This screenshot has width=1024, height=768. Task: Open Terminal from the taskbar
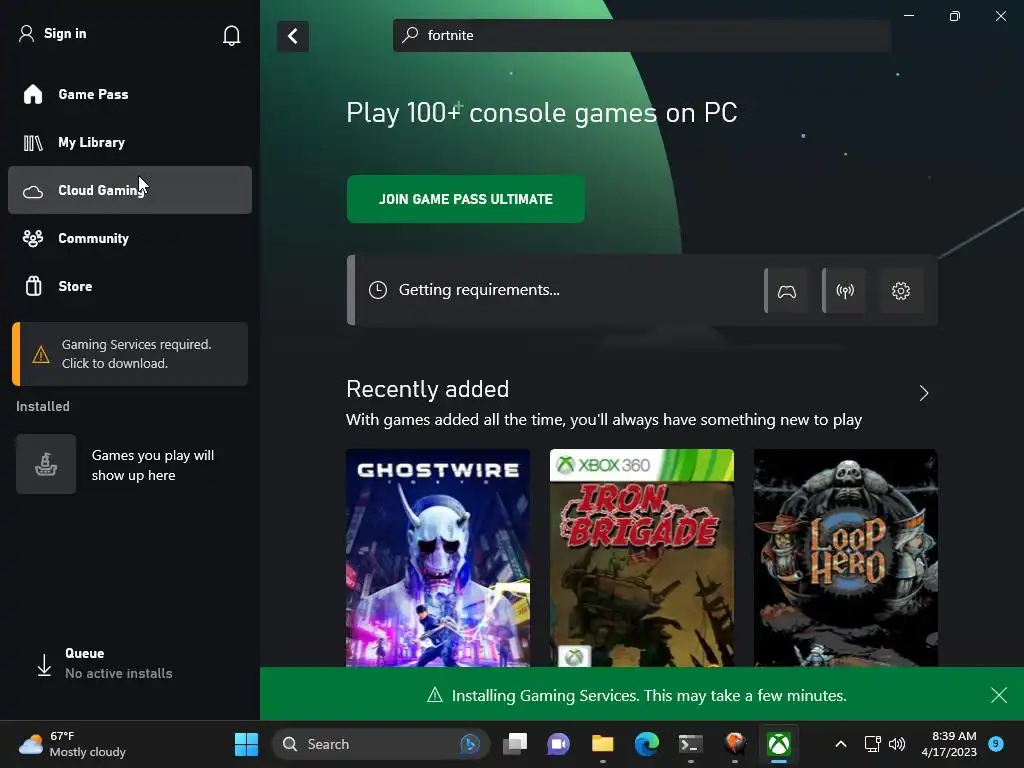[690, 744]
